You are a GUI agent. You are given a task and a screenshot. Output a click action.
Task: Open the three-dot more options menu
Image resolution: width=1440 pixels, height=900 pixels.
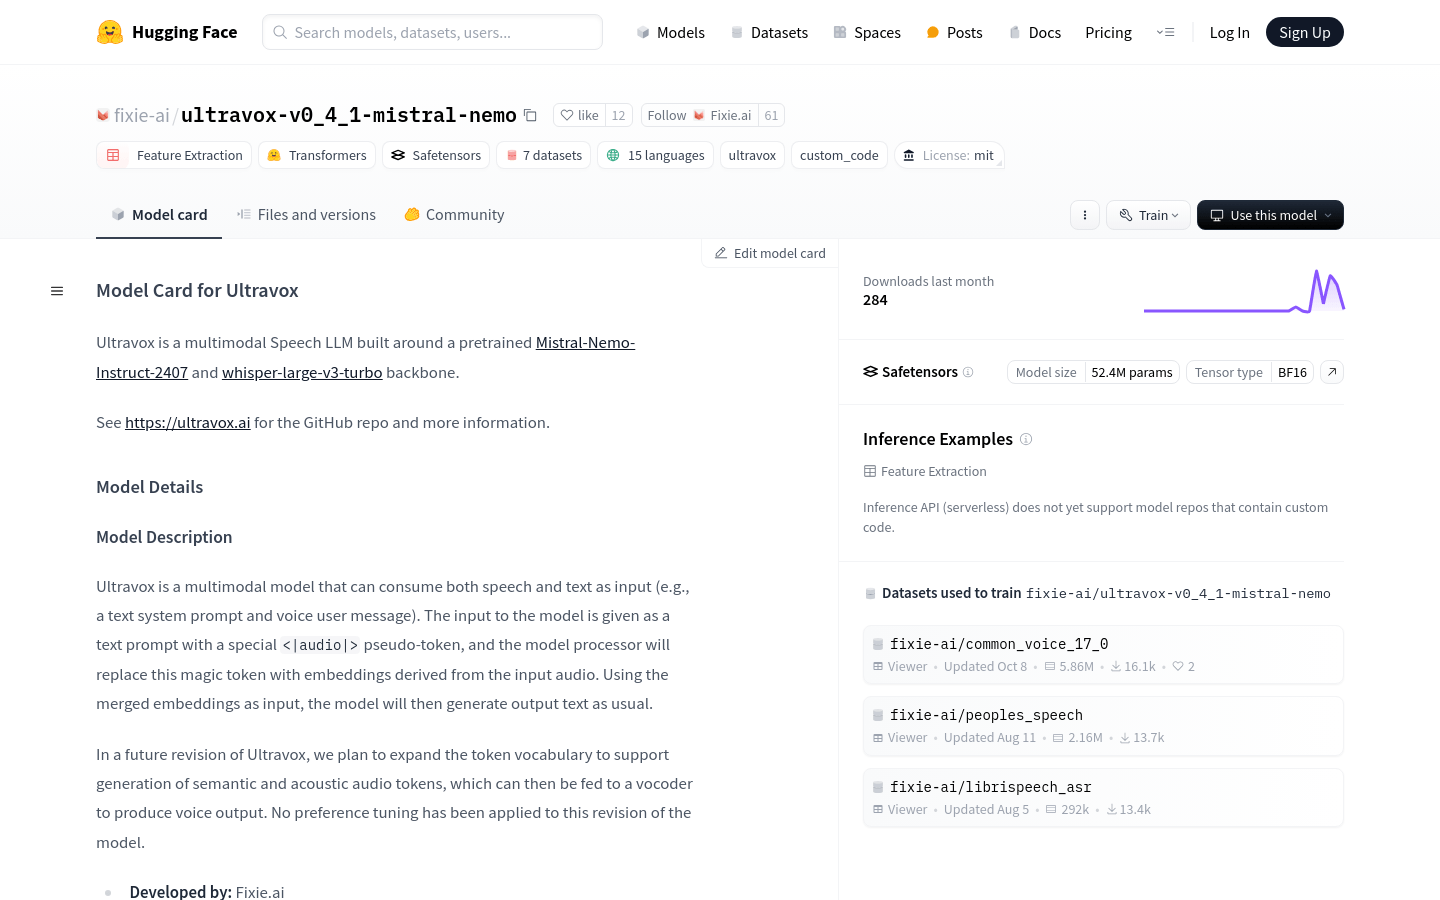point(1085,215)
